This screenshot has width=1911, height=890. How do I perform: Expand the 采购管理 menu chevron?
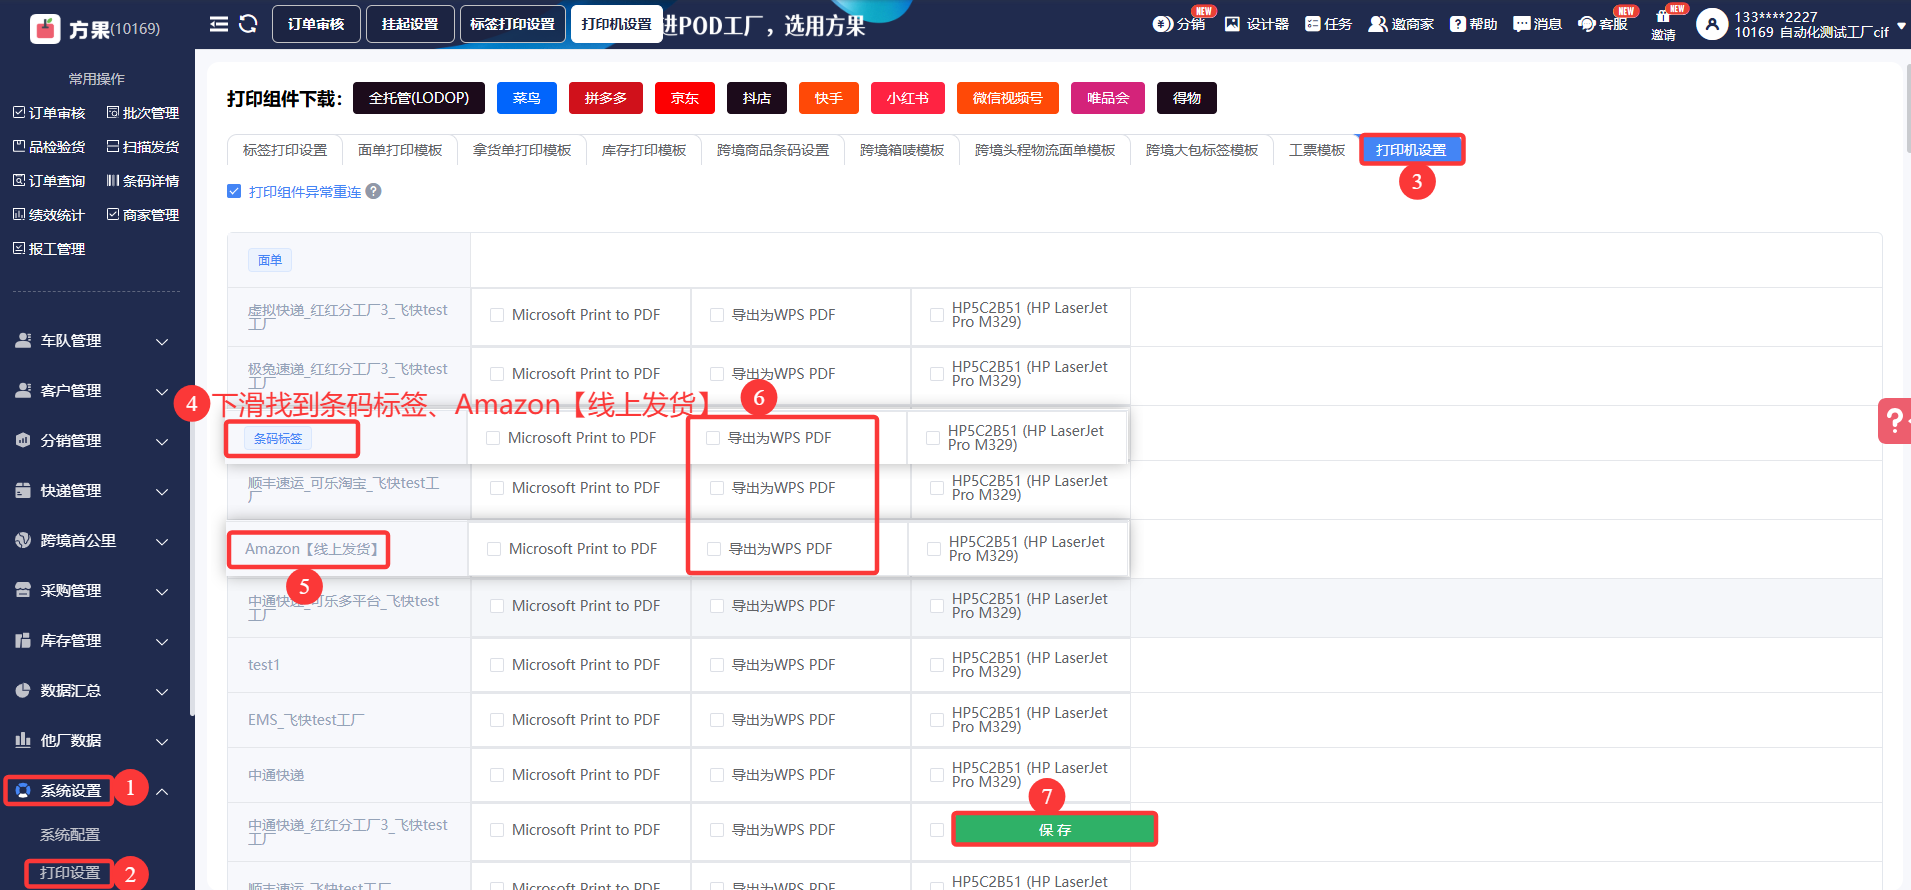tap(162, 592)
